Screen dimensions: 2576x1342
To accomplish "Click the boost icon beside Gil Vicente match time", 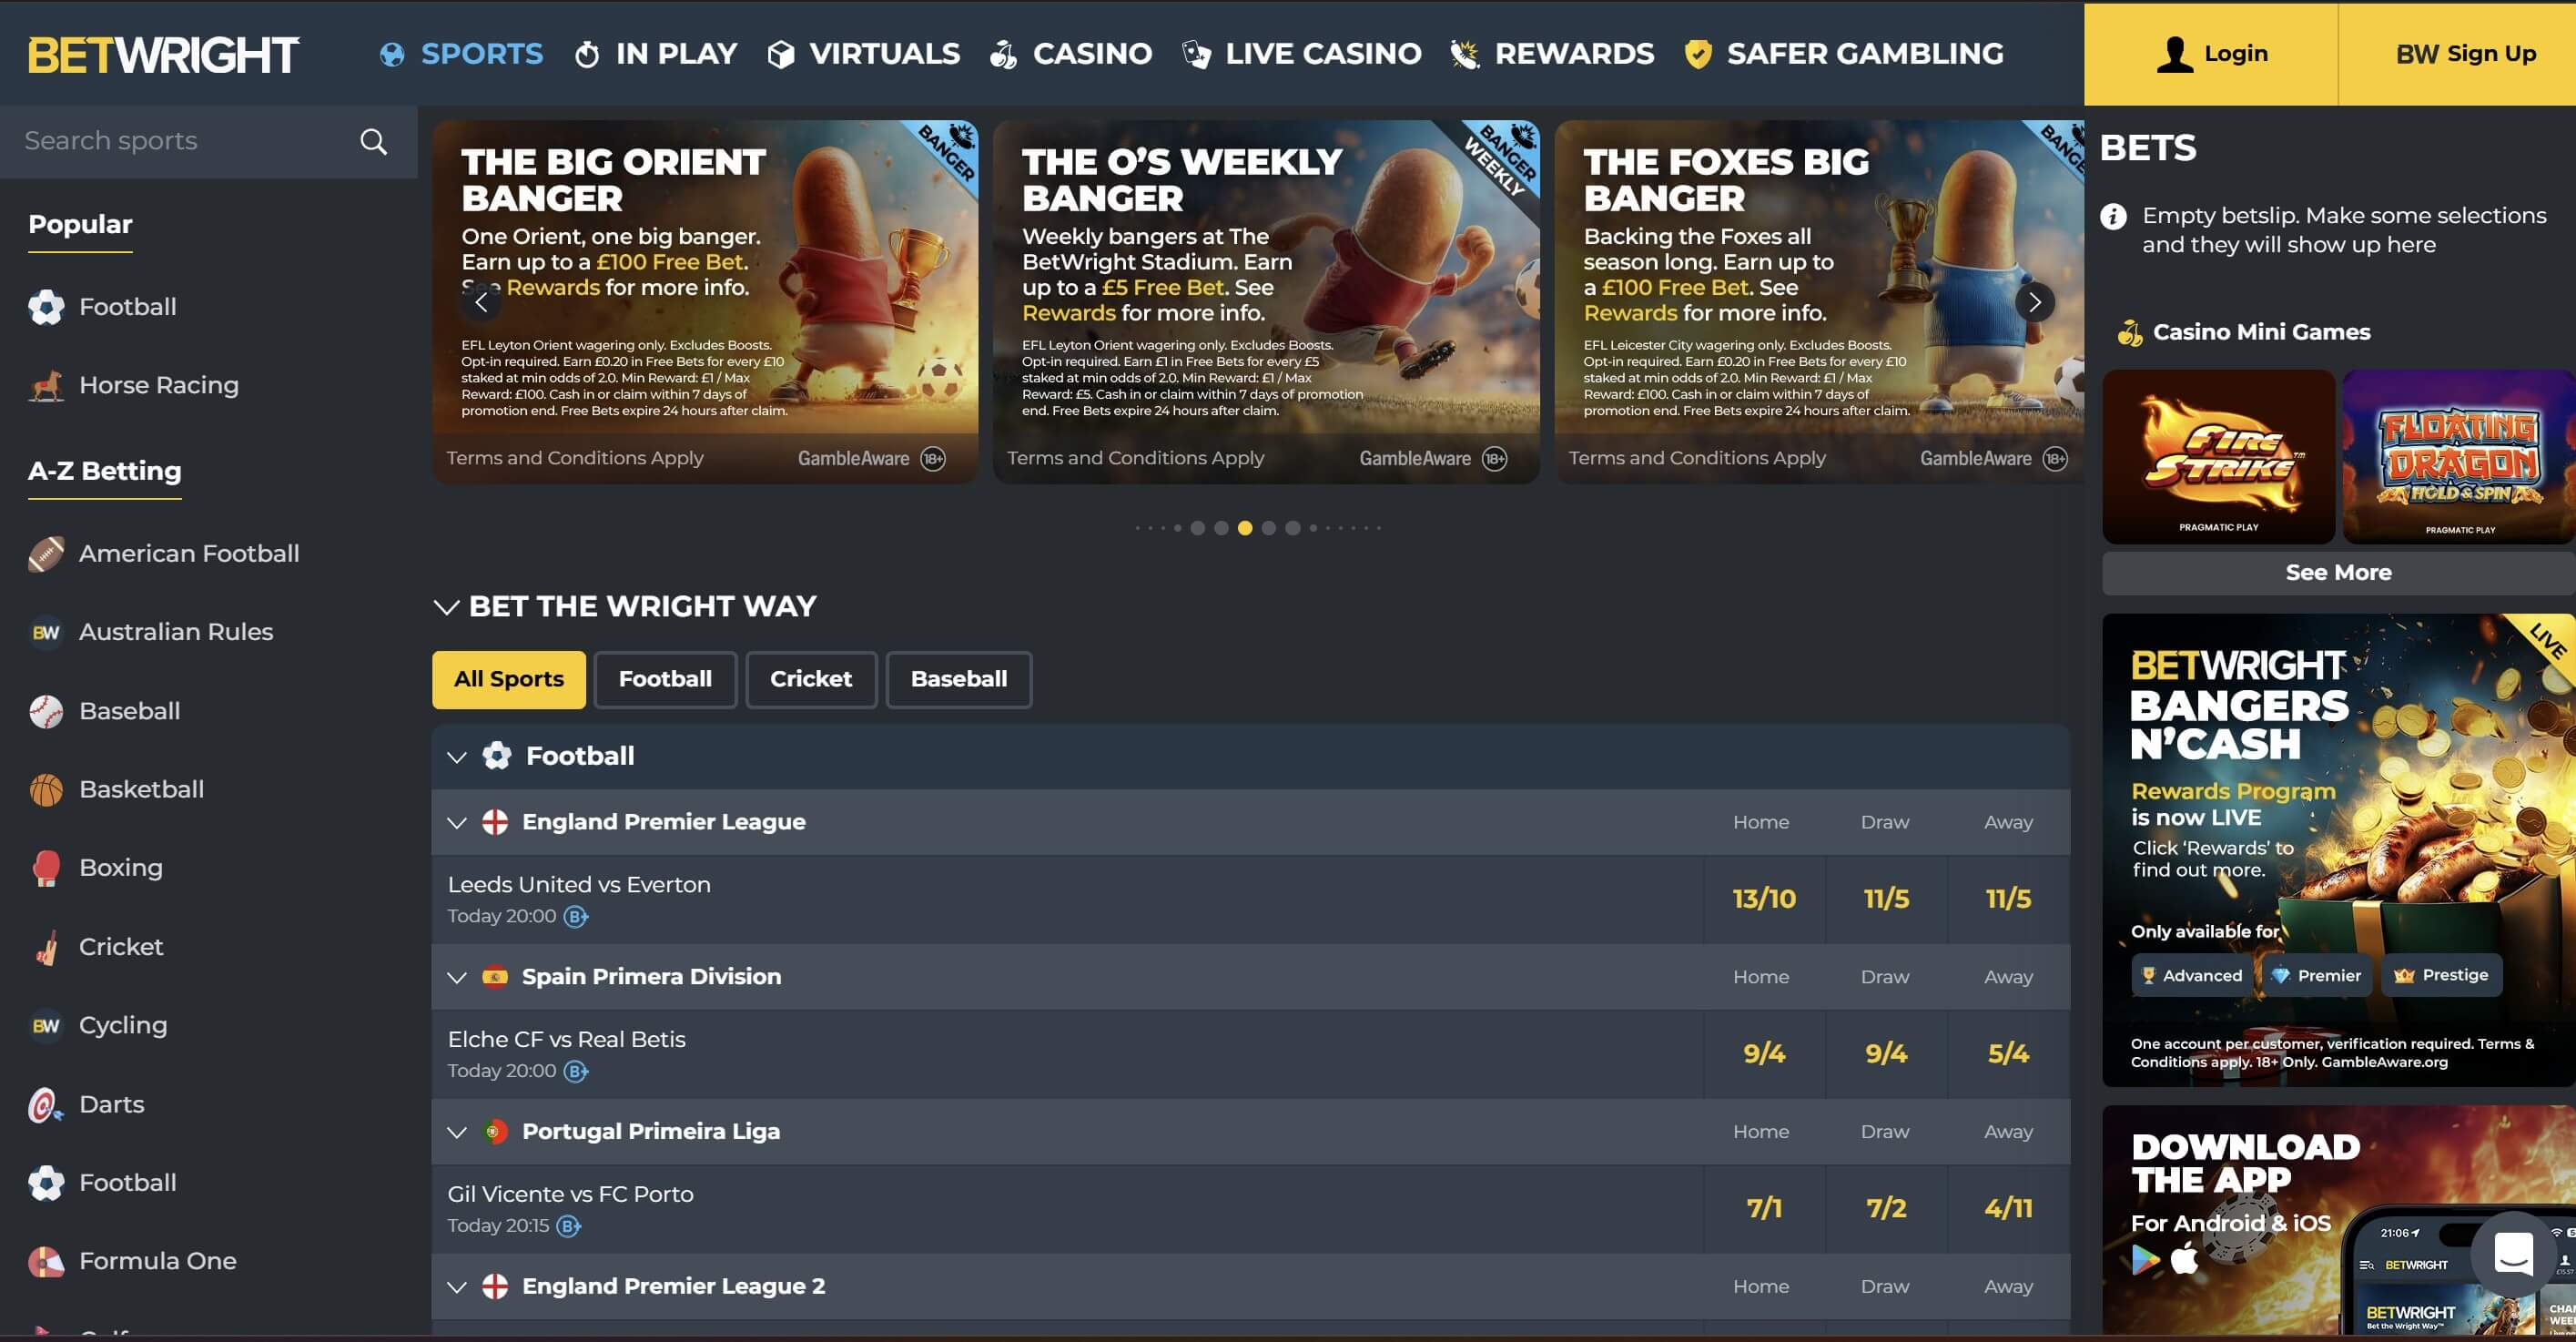I will 569,1226.
